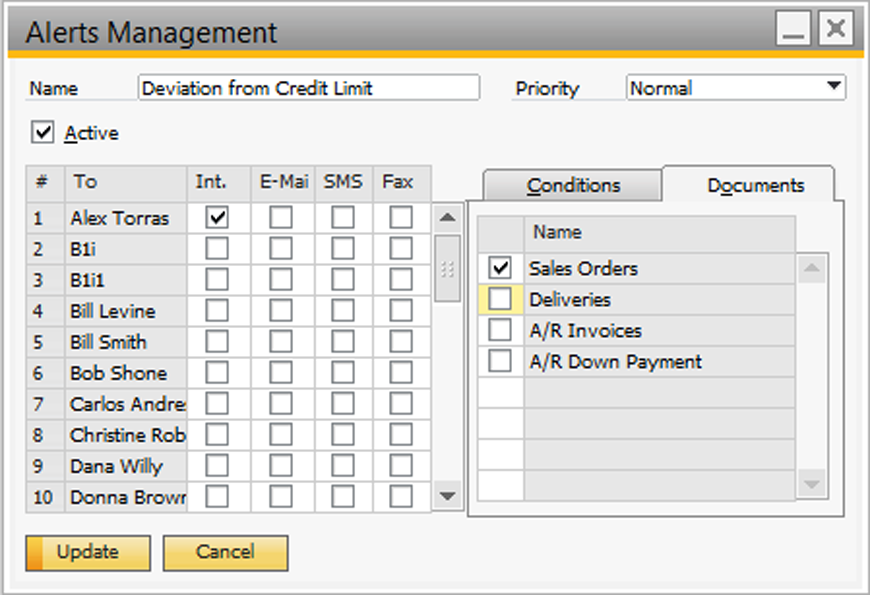Uncheck Int. notification for Alex Torras
870x595 pixels.
(215, 217)
